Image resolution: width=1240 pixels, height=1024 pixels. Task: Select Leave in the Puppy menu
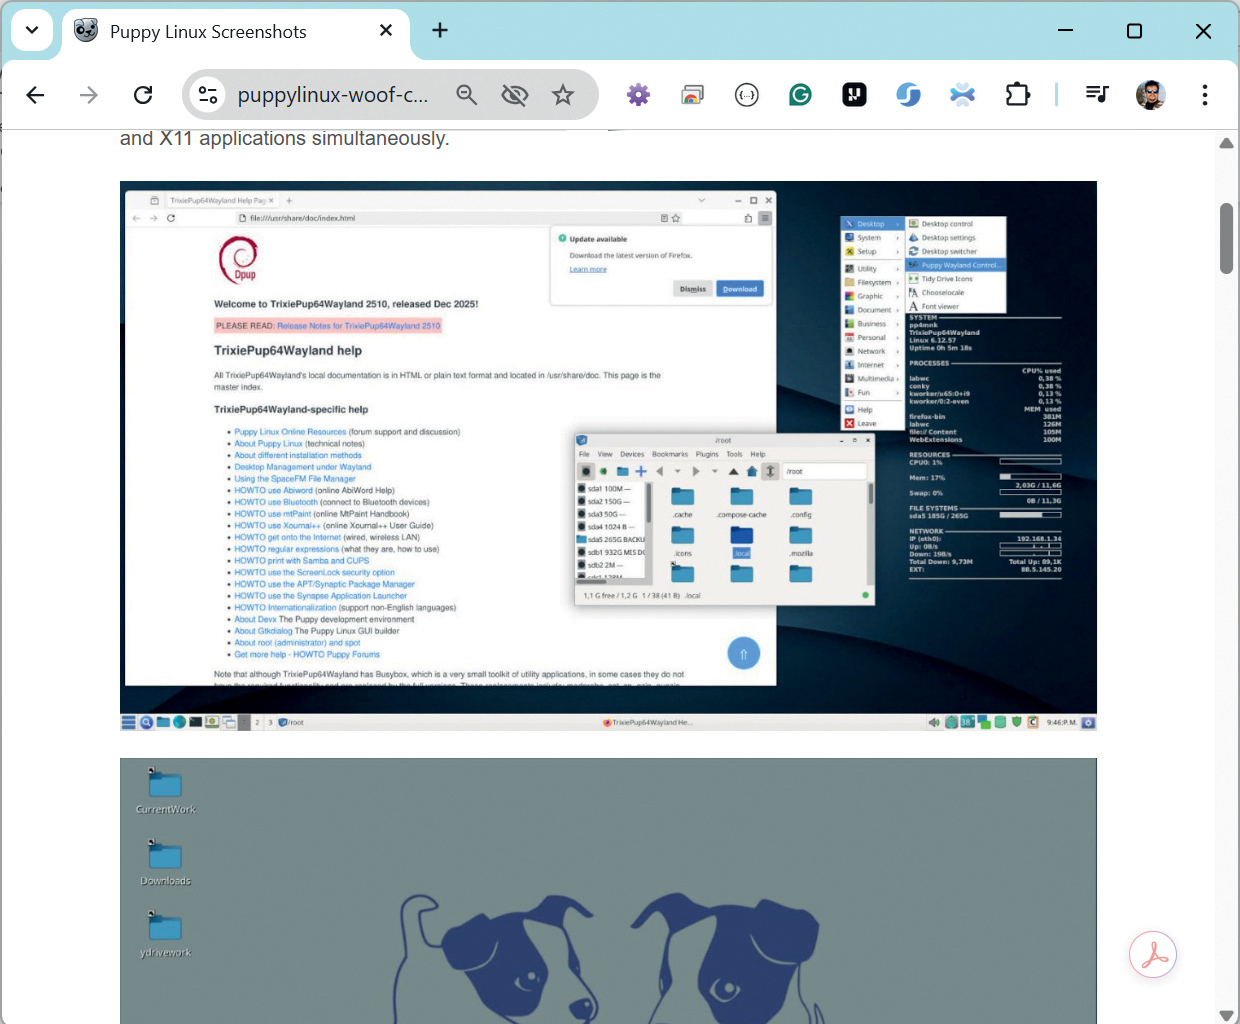[872, 423]
